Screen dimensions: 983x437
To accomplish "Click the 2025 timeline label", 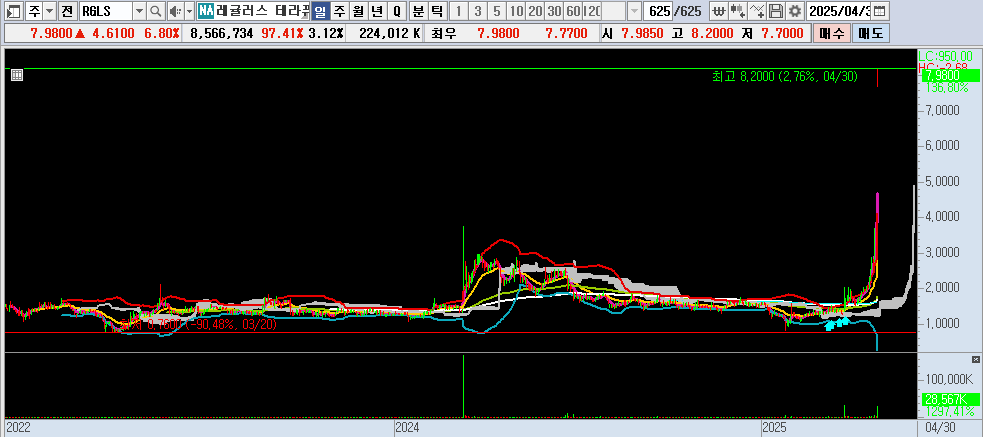I will point(774,427).
